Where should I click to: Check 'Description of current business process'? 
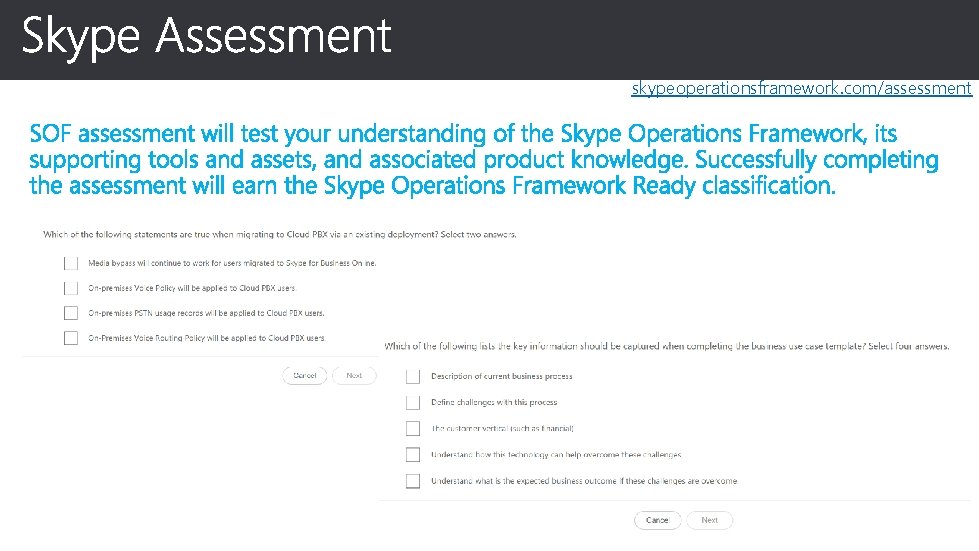[x=413, y=377]
